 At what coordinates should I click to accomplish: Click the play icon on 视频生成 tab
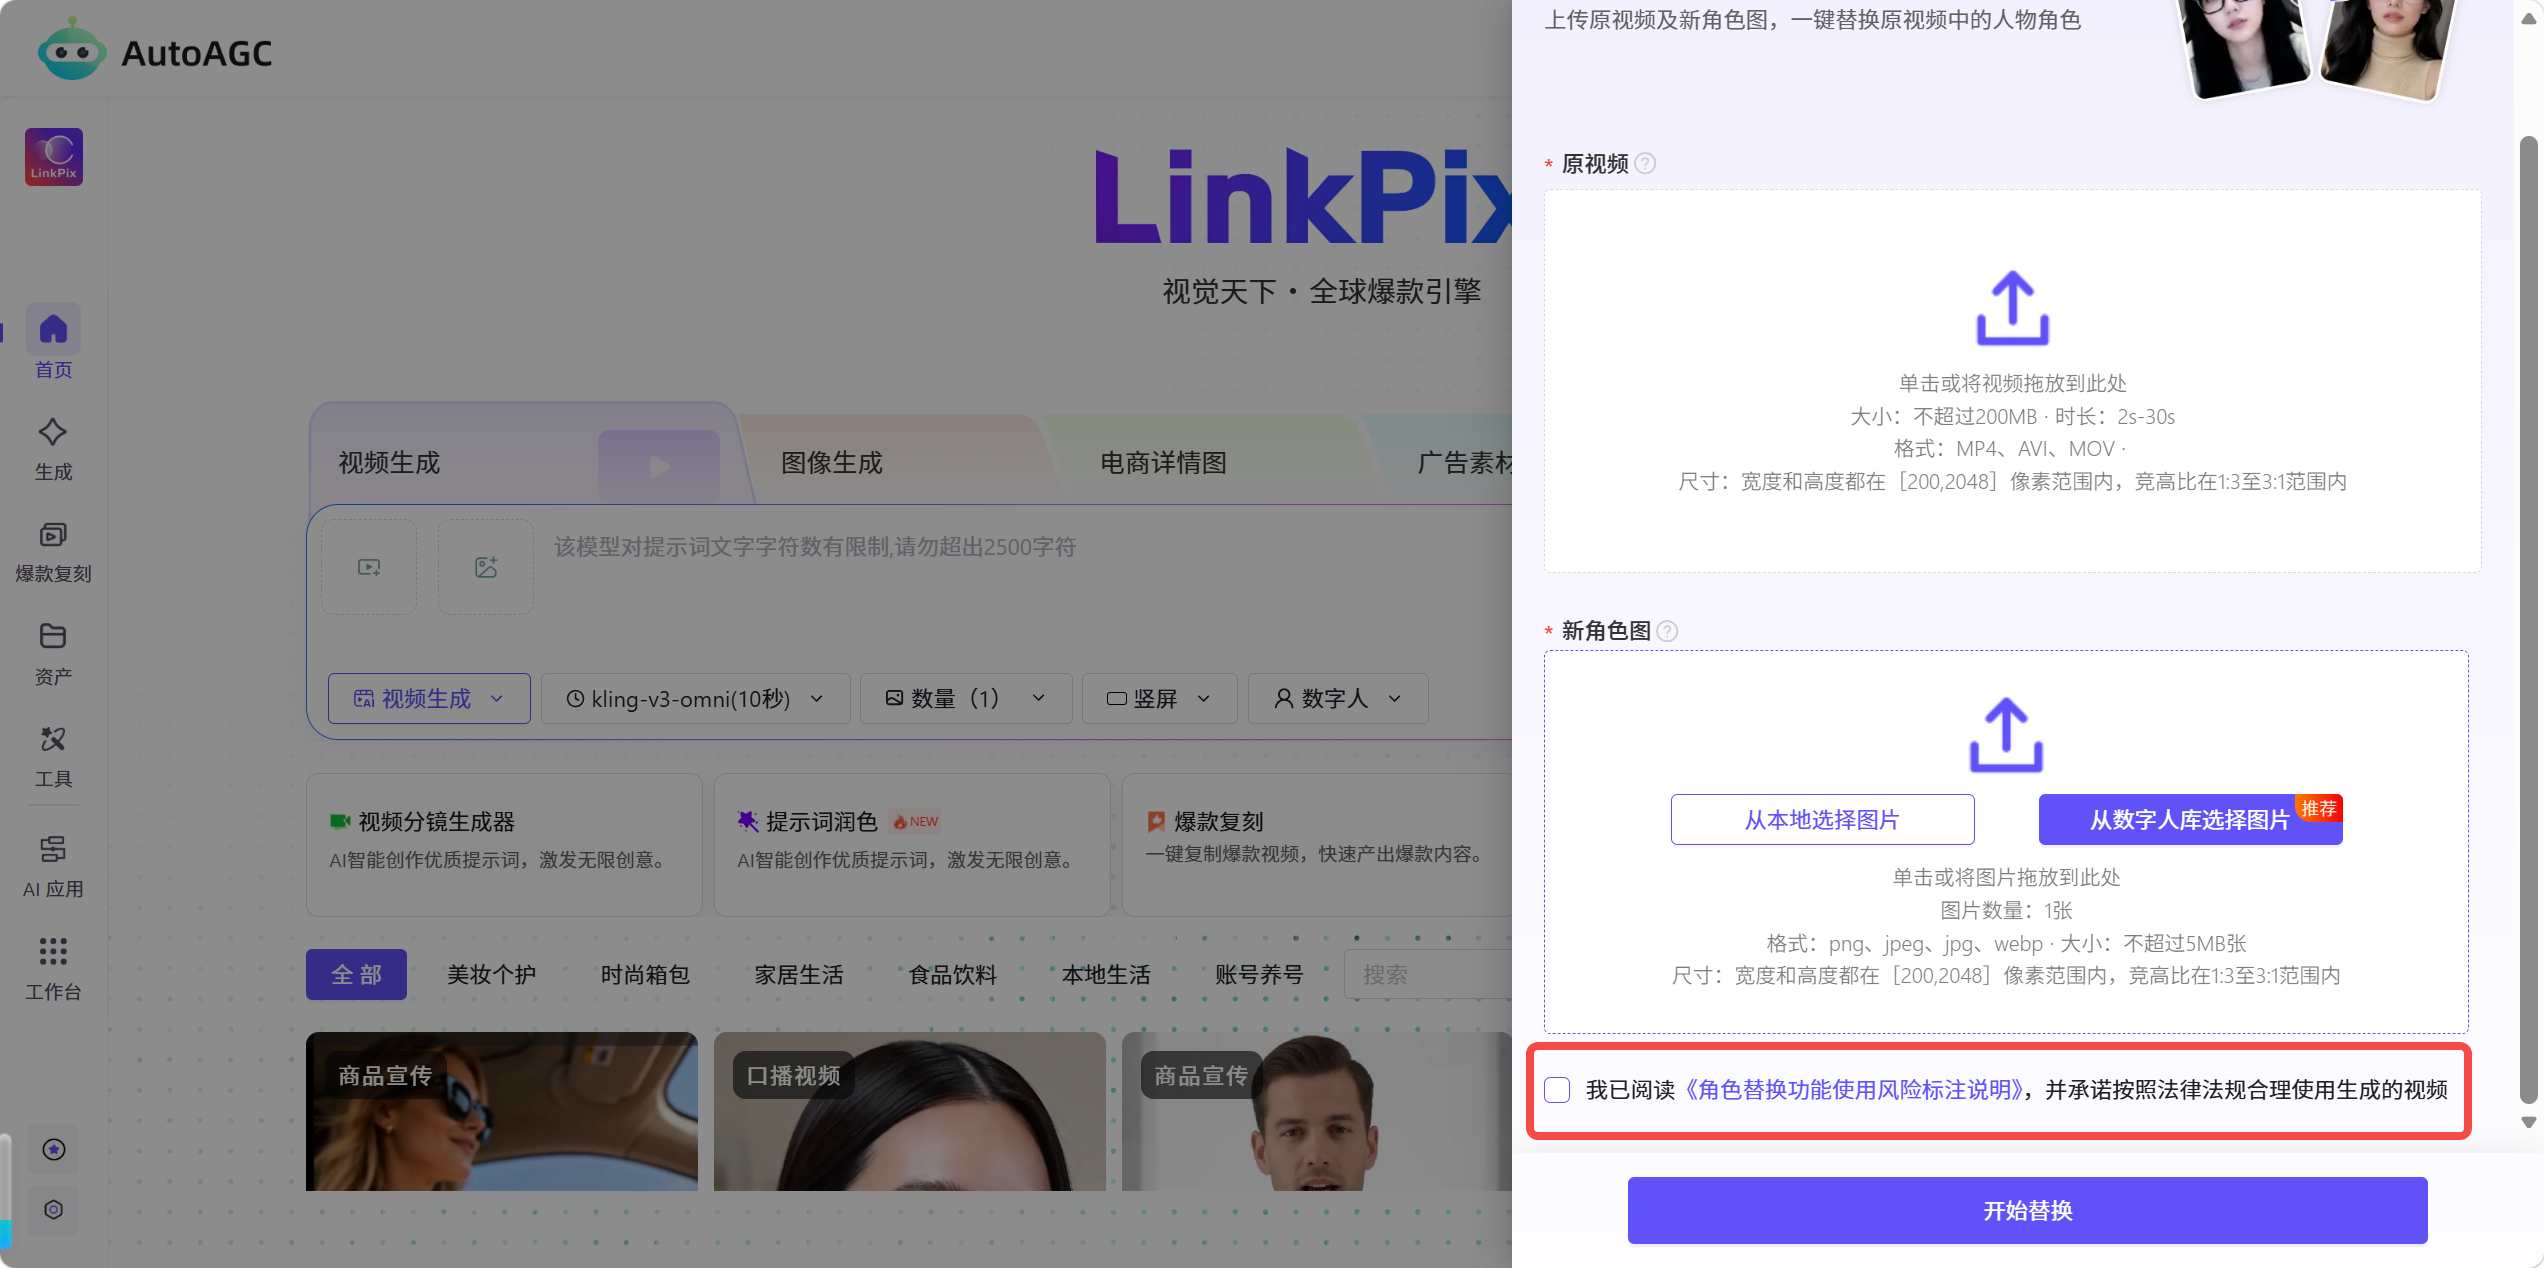coord(659,465)
